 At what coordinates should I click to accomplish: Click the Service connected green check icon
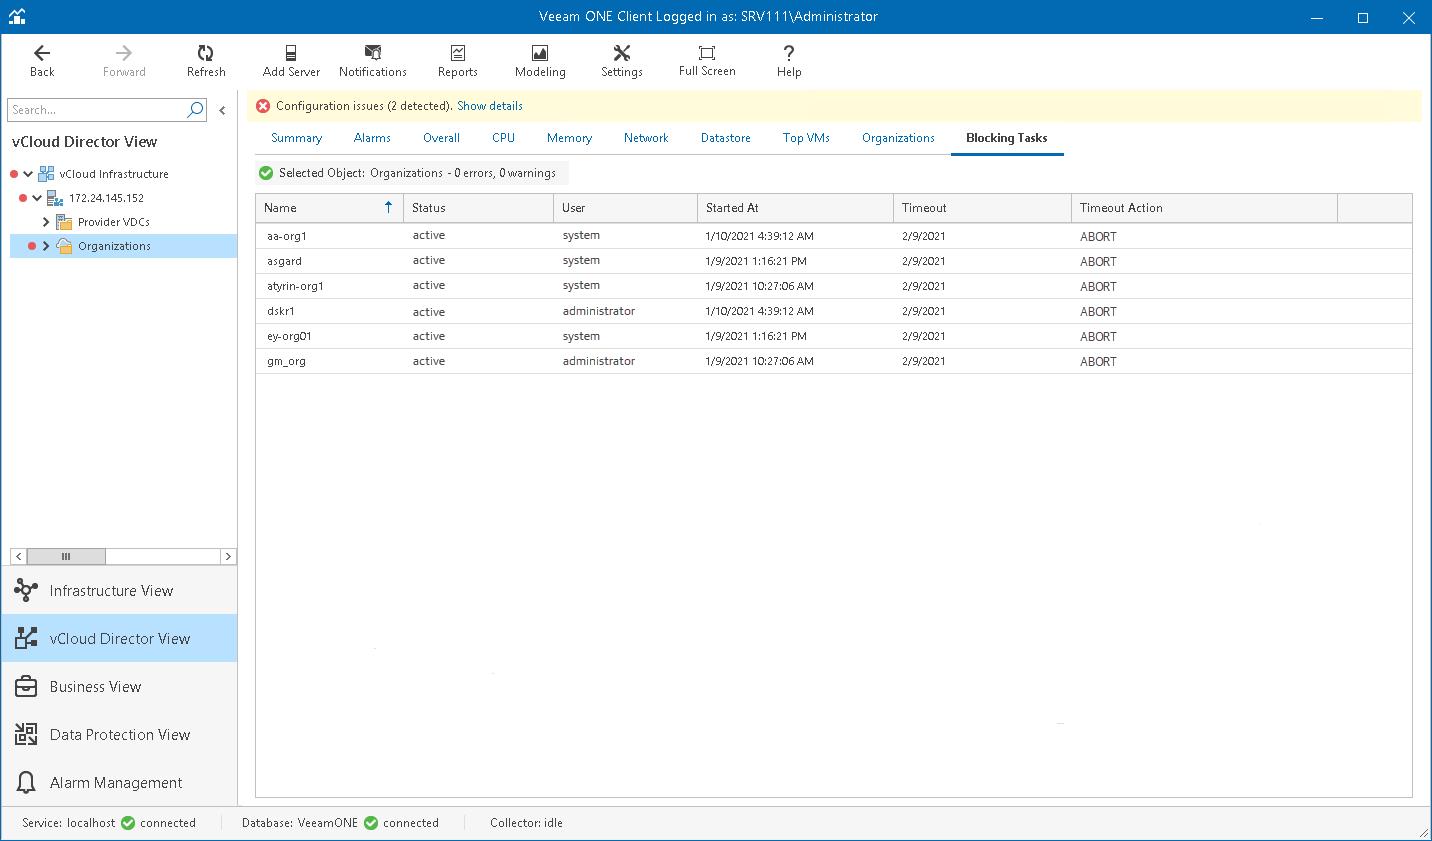(128, 823)
